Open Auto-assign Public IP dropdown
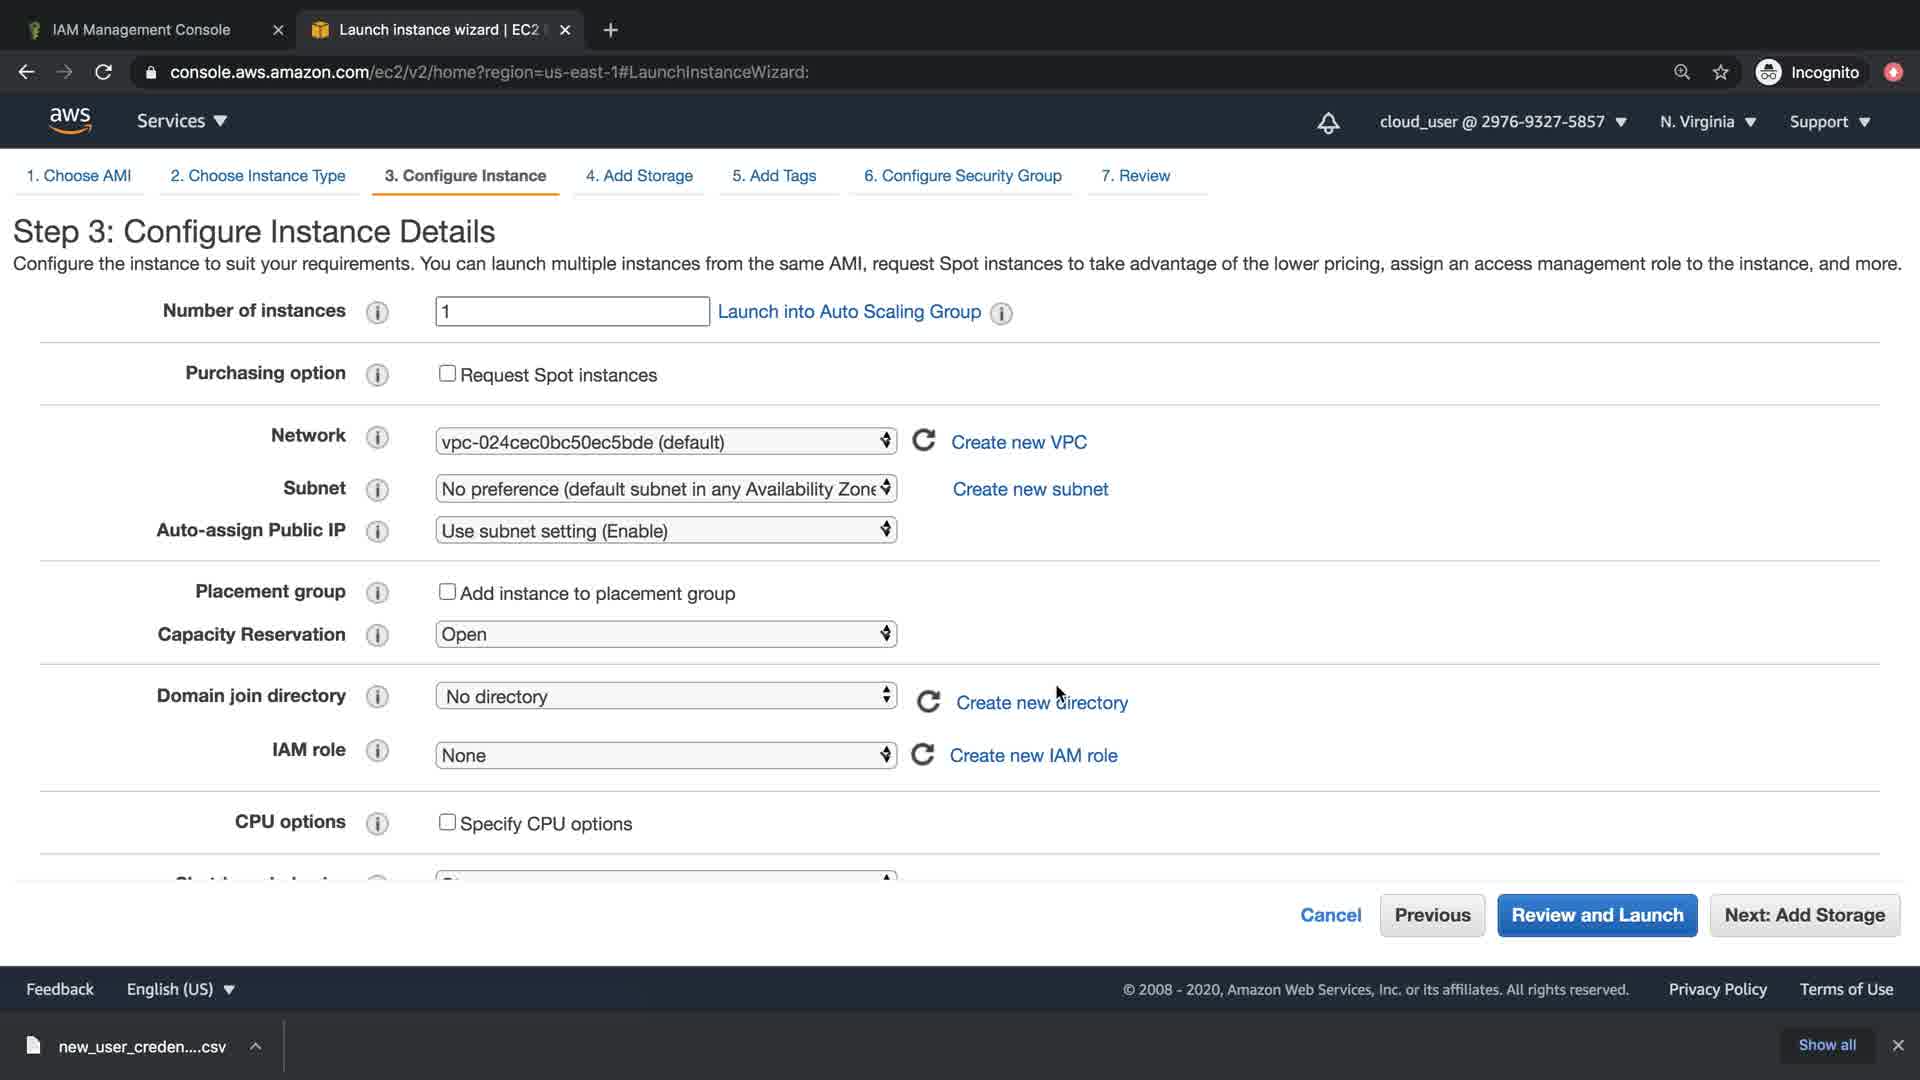1920x1080 pixels. [665, 531]
